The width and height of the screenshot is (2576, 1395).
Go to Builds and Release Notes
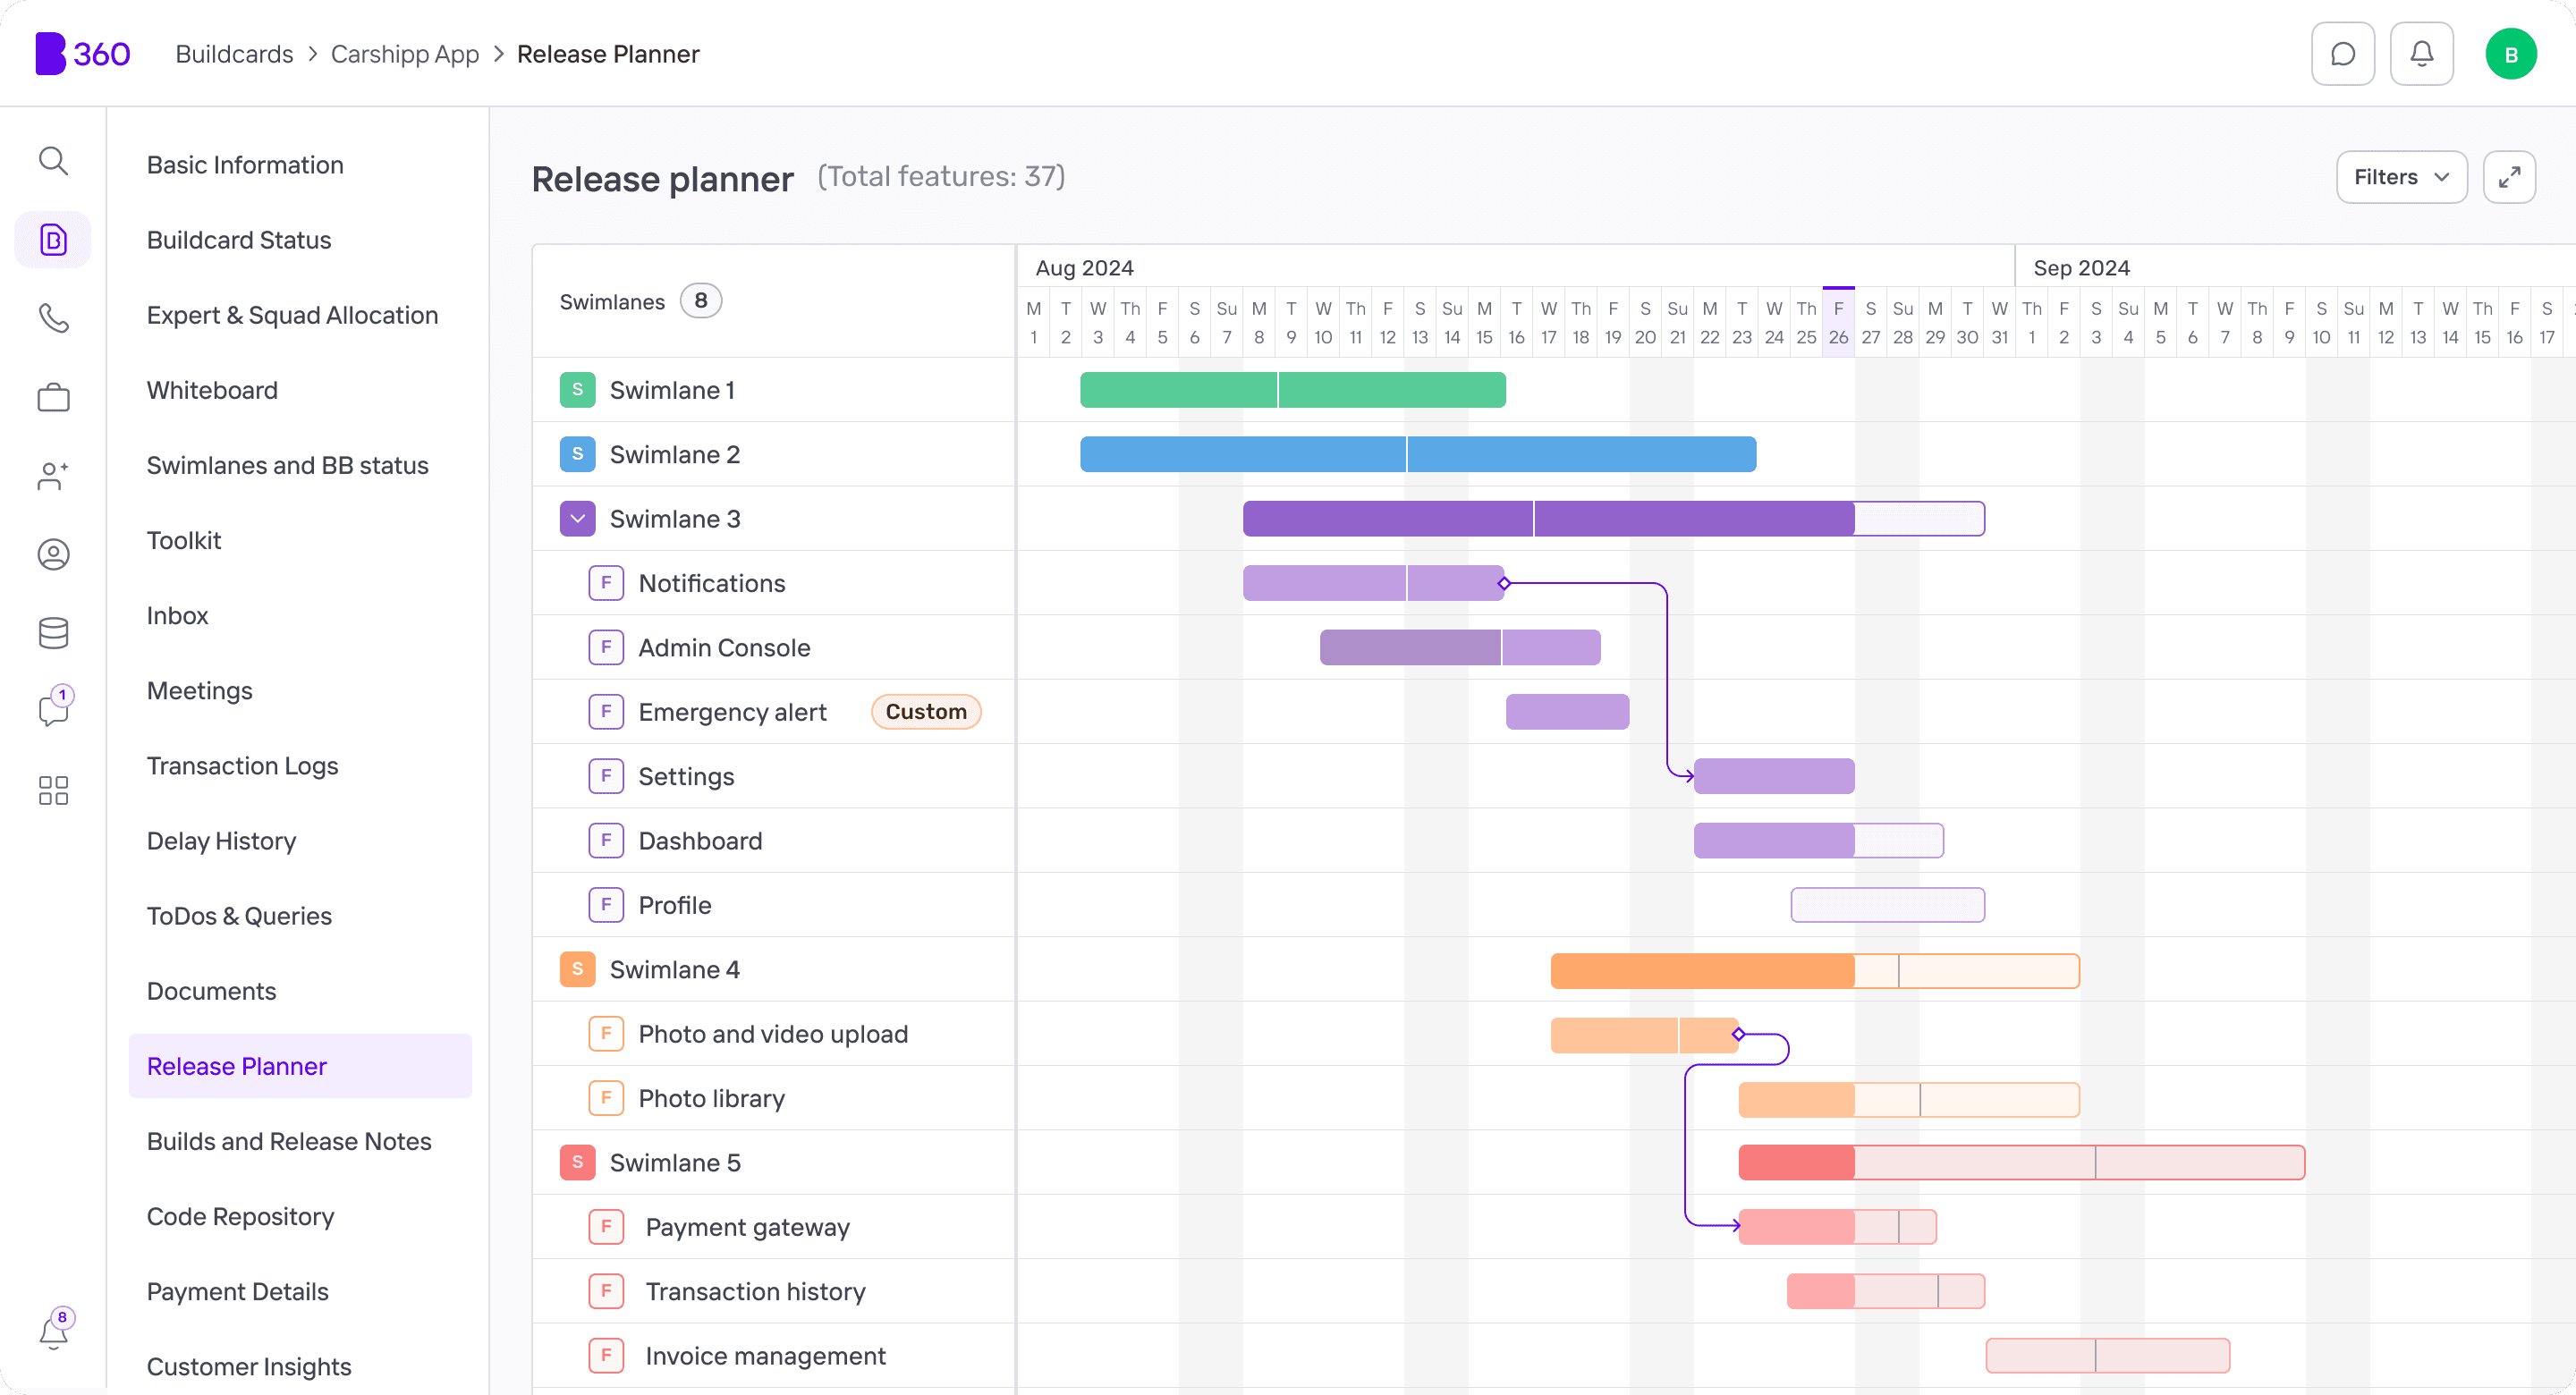pos(289,1141)
